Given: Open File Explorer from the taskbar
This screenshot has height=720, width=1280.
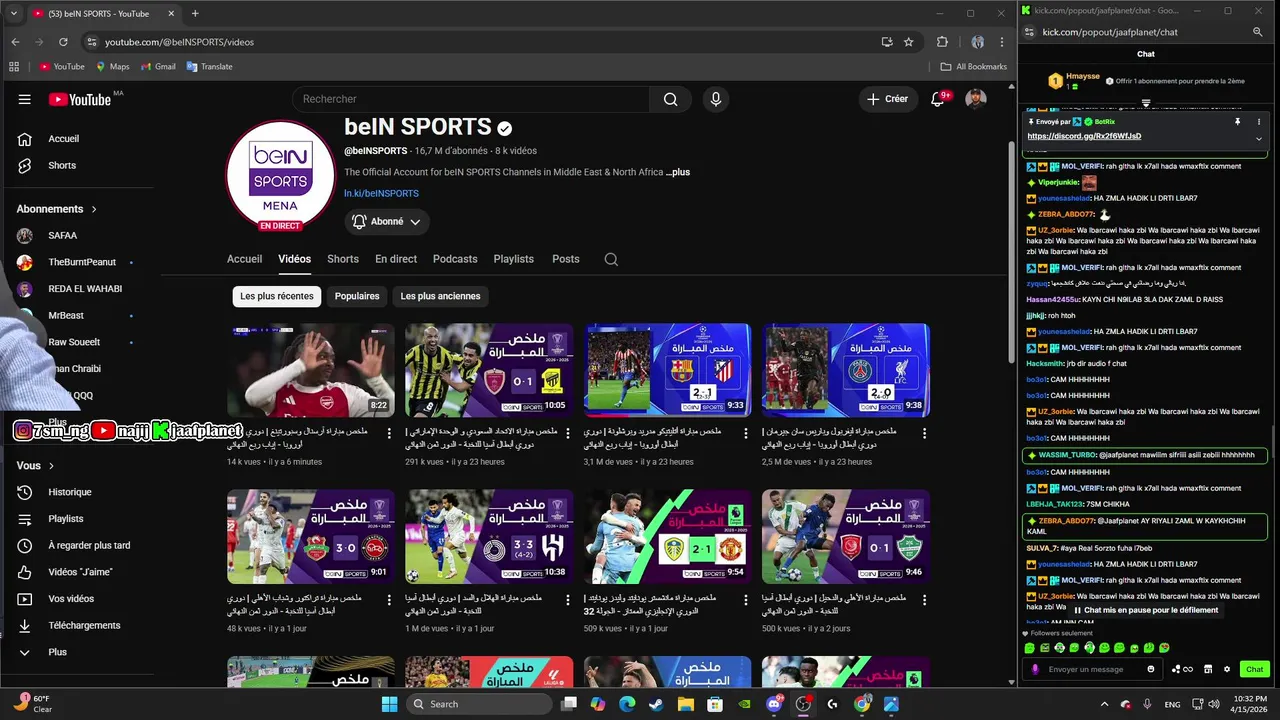Looking at the screenshot, I should (685, 704).
